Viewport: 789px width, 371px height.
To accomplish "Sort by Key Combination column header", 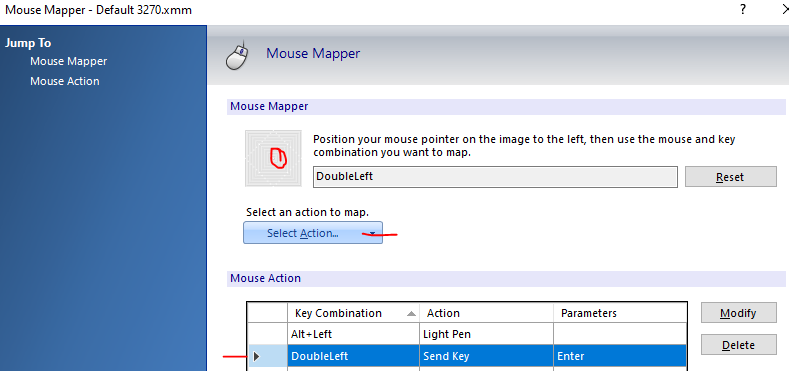I will pos(353,313).
